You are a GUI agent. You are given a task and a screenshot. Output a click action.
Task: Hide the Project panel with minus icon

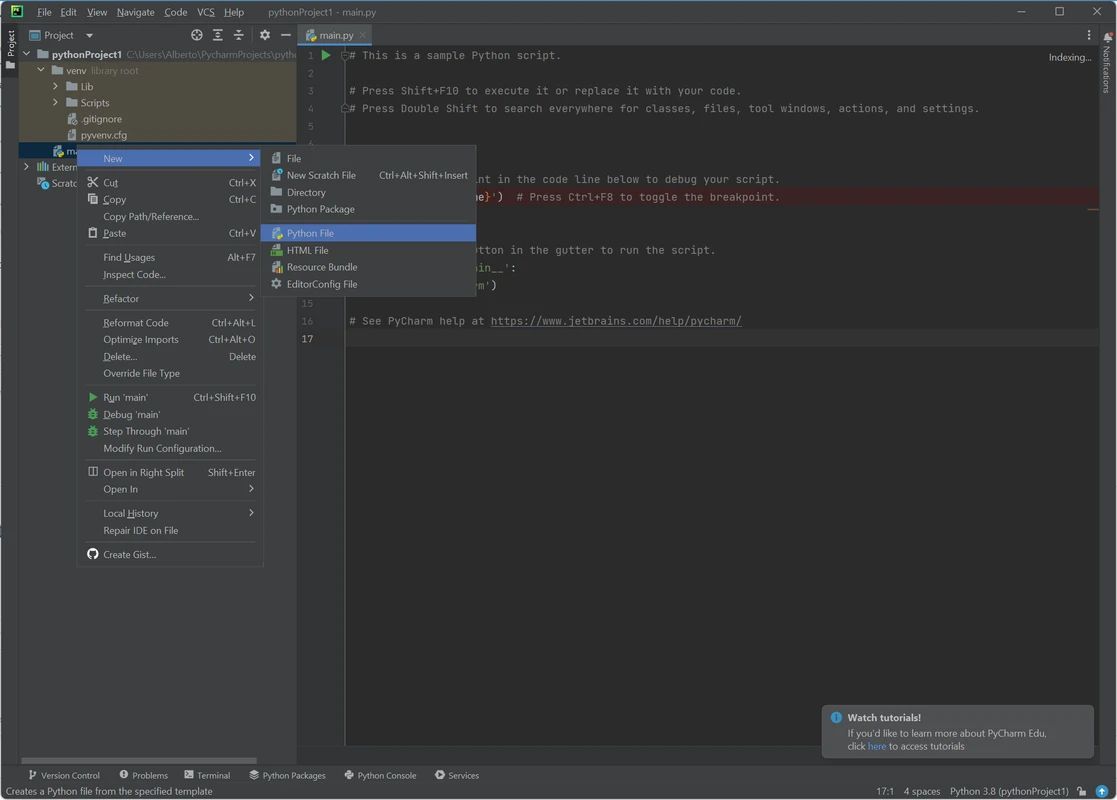pyautogui.click(x=286, y=35)
